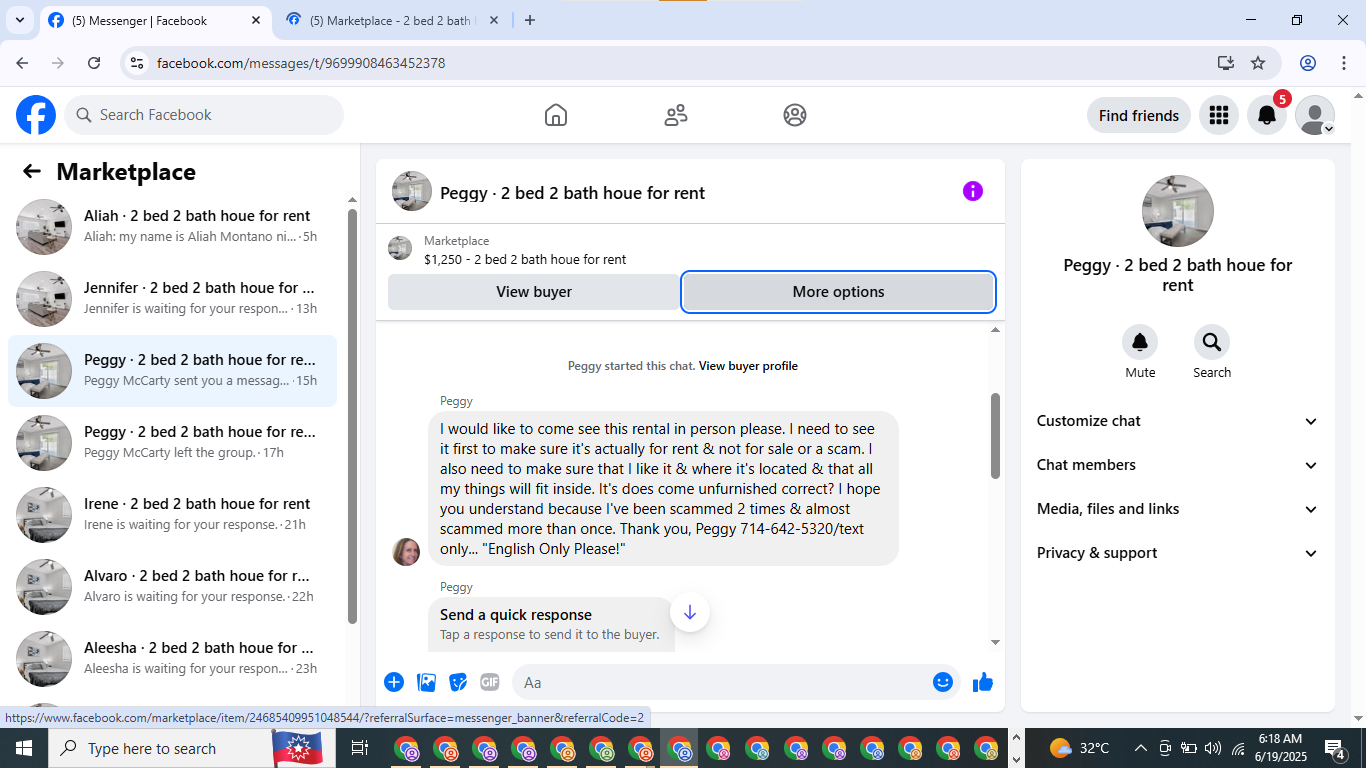Open Windows Task View

coord(360,748)
